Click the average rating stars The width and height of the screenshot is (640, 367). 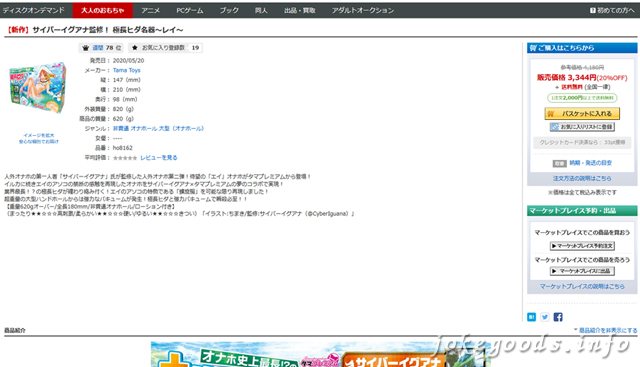coord(125,158)
